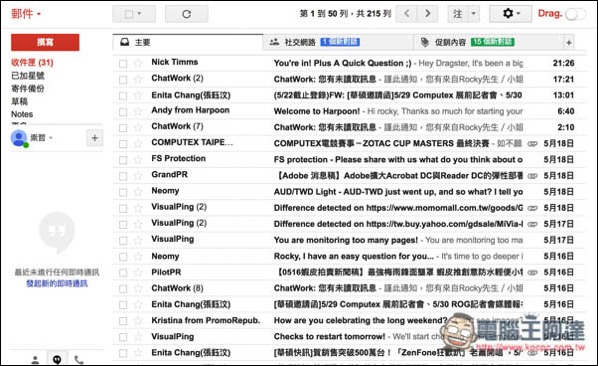Go to the next page of emails

(428, 14)
